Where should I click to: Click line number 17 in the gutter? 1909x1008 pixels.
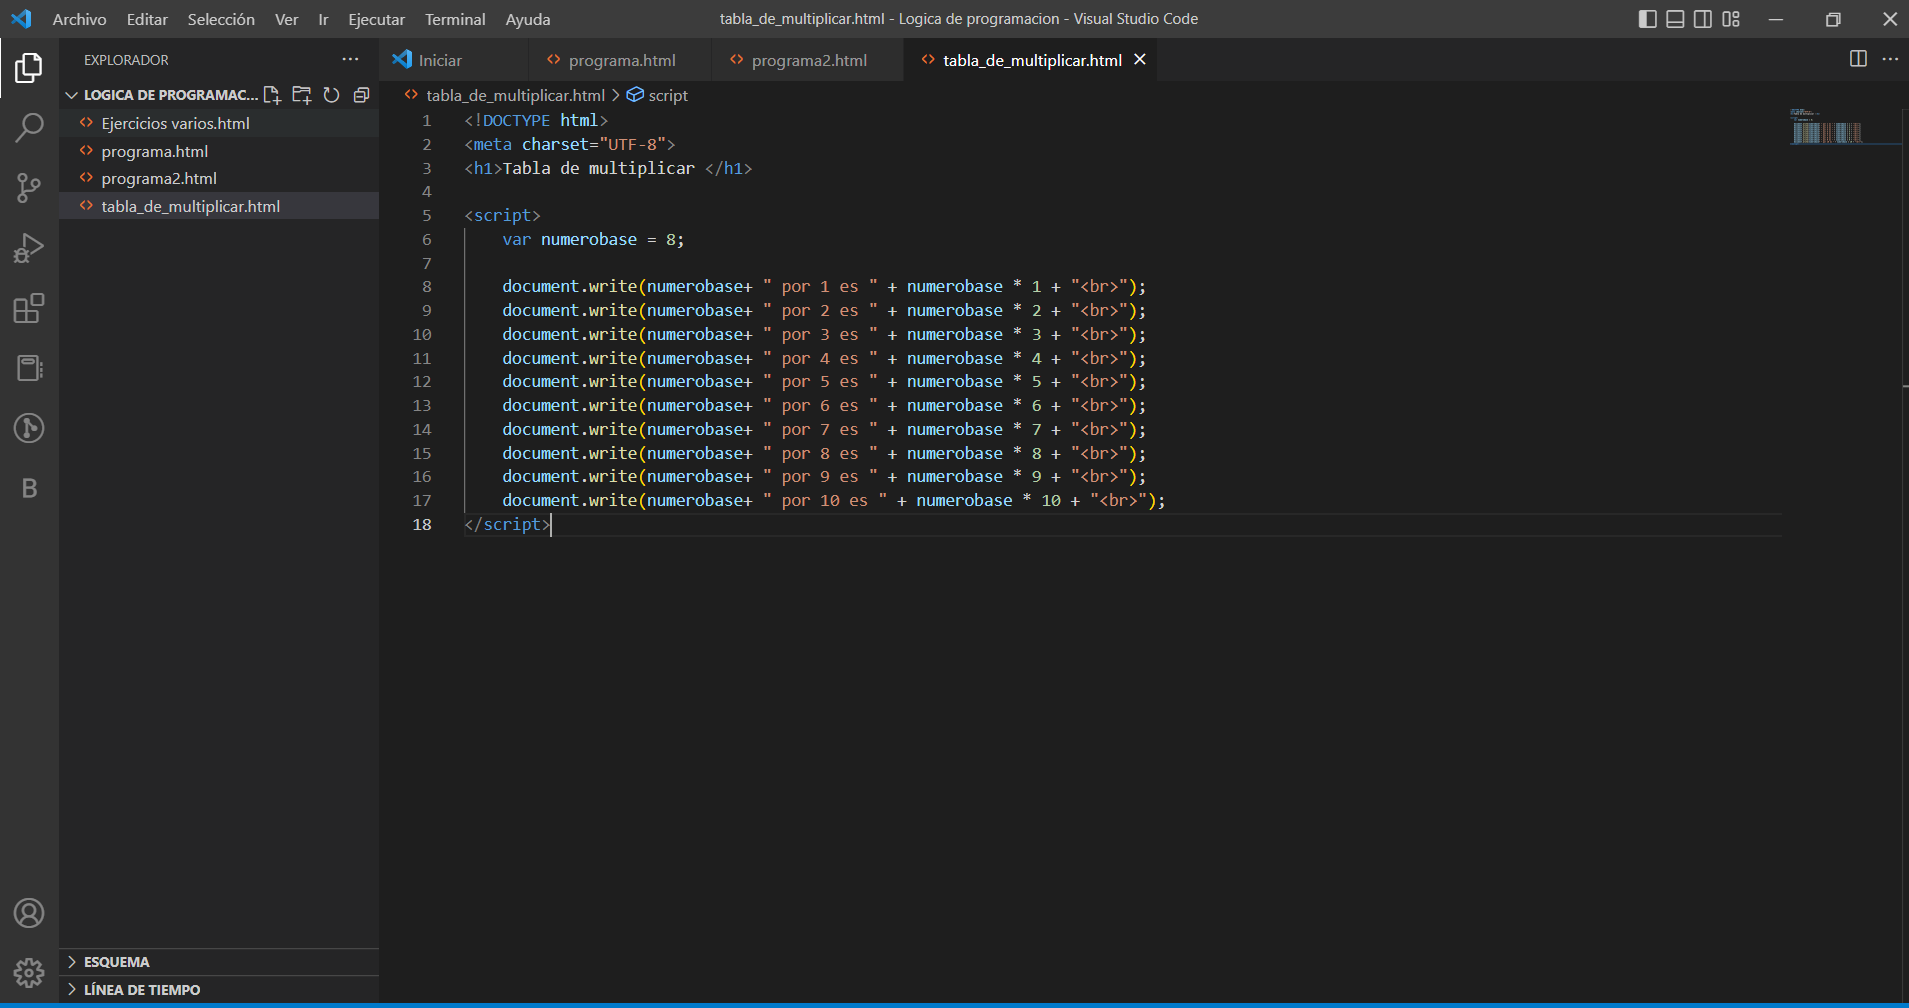(x=422, y=500)
